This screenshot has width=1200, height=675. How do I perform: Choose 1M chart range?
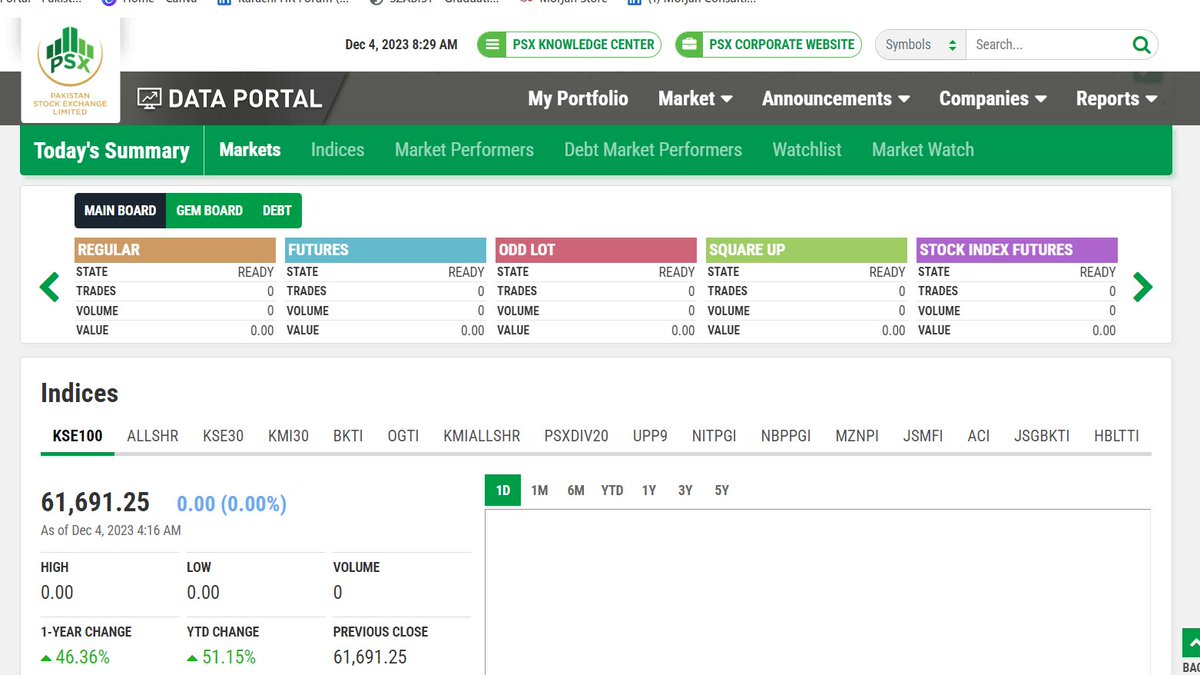pyautogui.click(x=540, y=490)
